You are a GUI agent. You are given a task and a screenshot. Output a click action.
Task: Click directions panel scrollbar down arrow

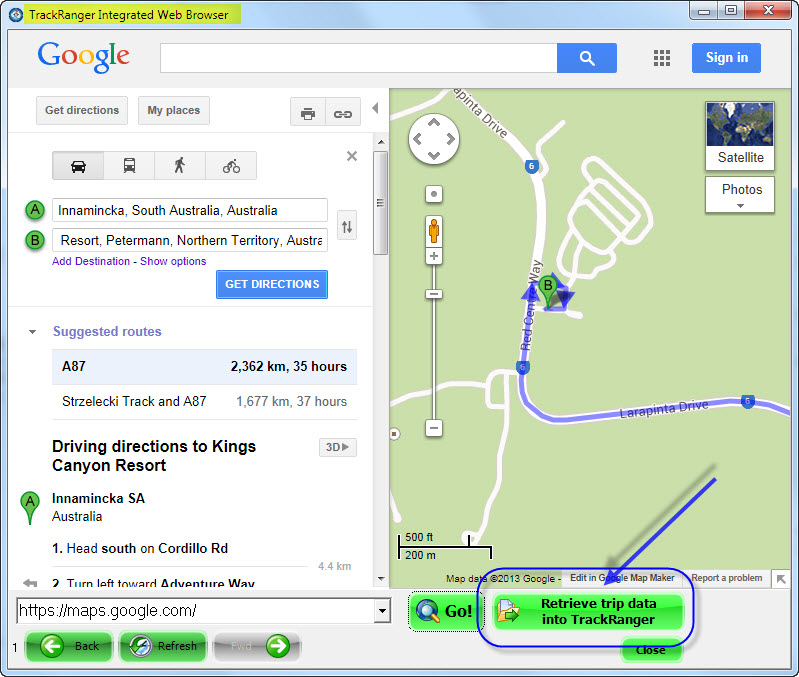381,578
